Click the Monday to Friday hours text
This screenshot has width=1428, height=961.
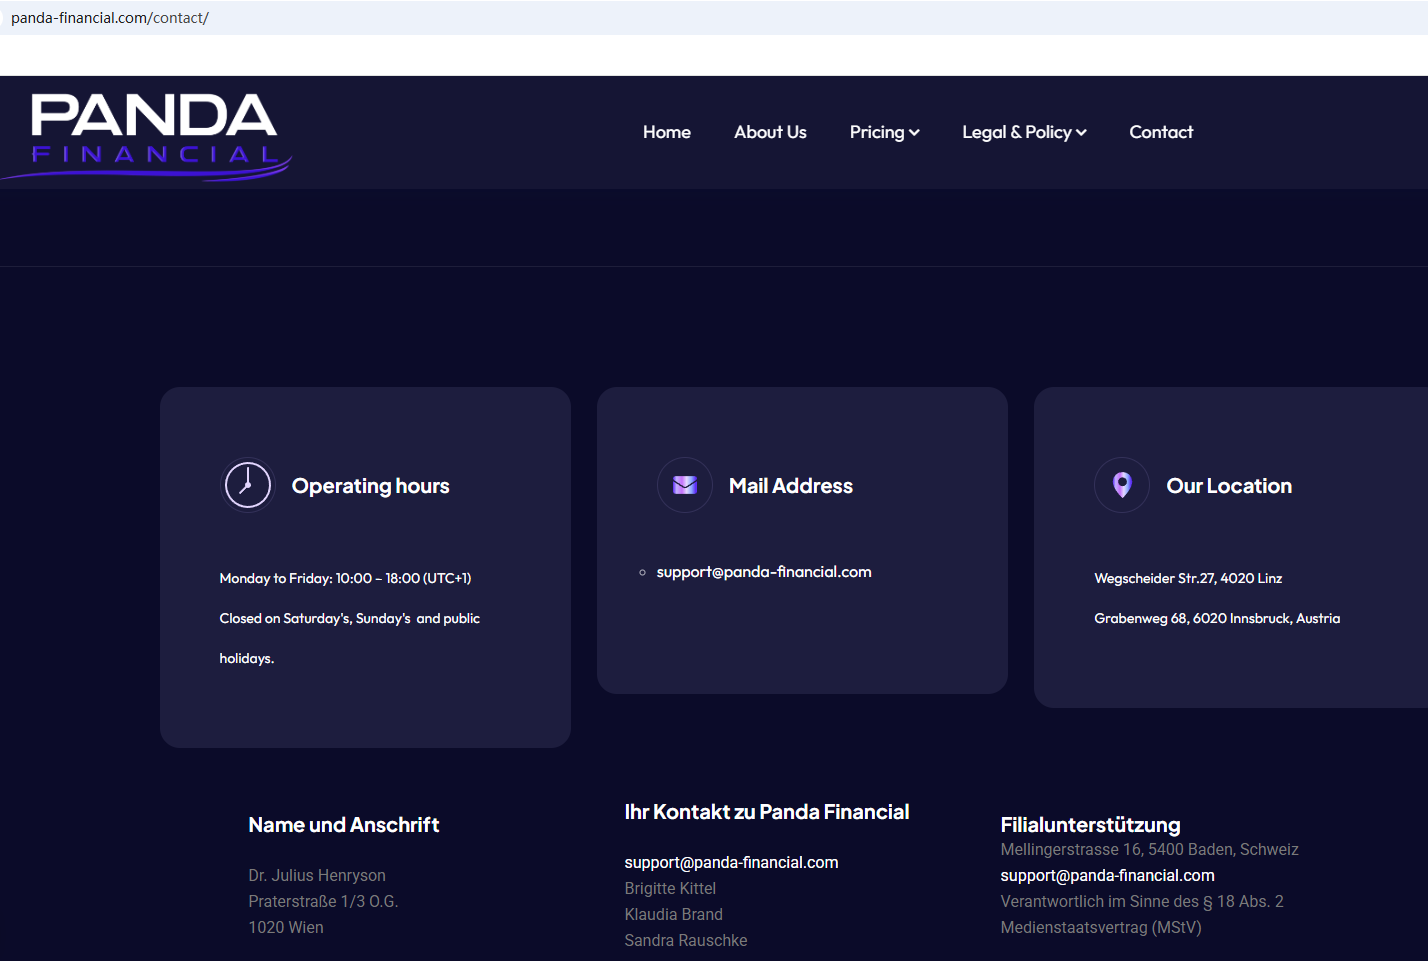tap(345, 578)
